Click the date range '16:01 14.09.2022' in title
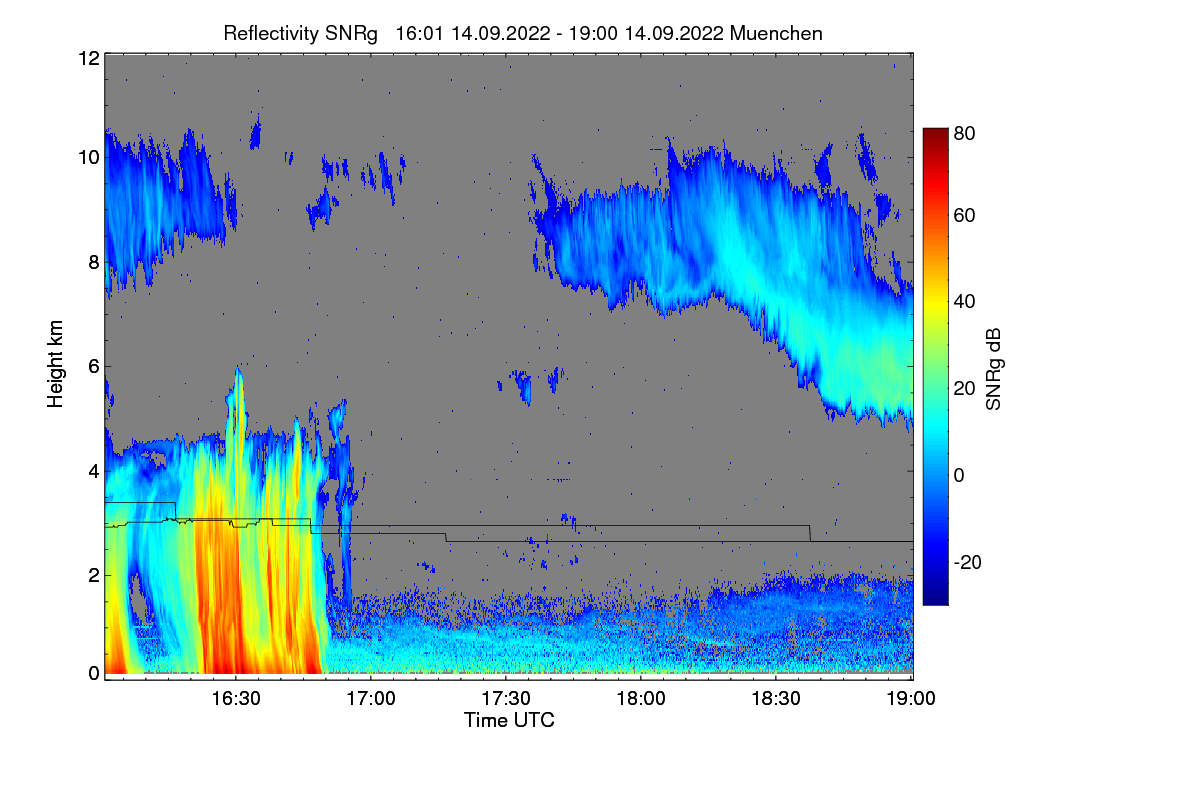 pos(473,33)
